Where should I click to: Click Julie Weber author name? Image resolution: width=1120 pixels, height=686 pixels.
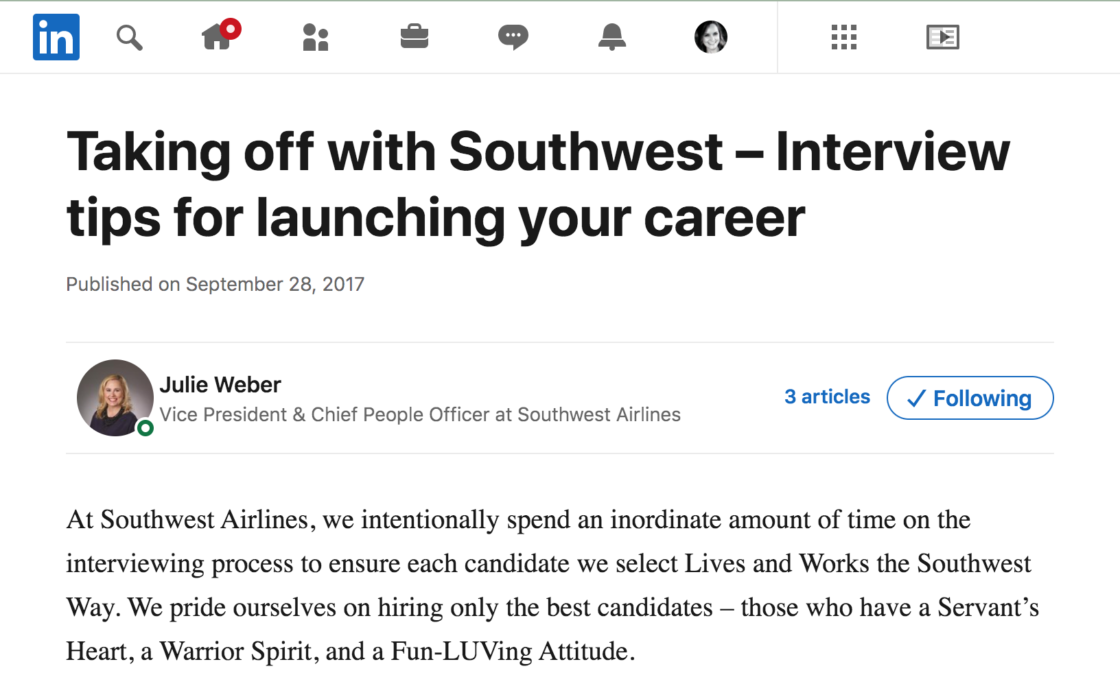(x=220, y=384)
